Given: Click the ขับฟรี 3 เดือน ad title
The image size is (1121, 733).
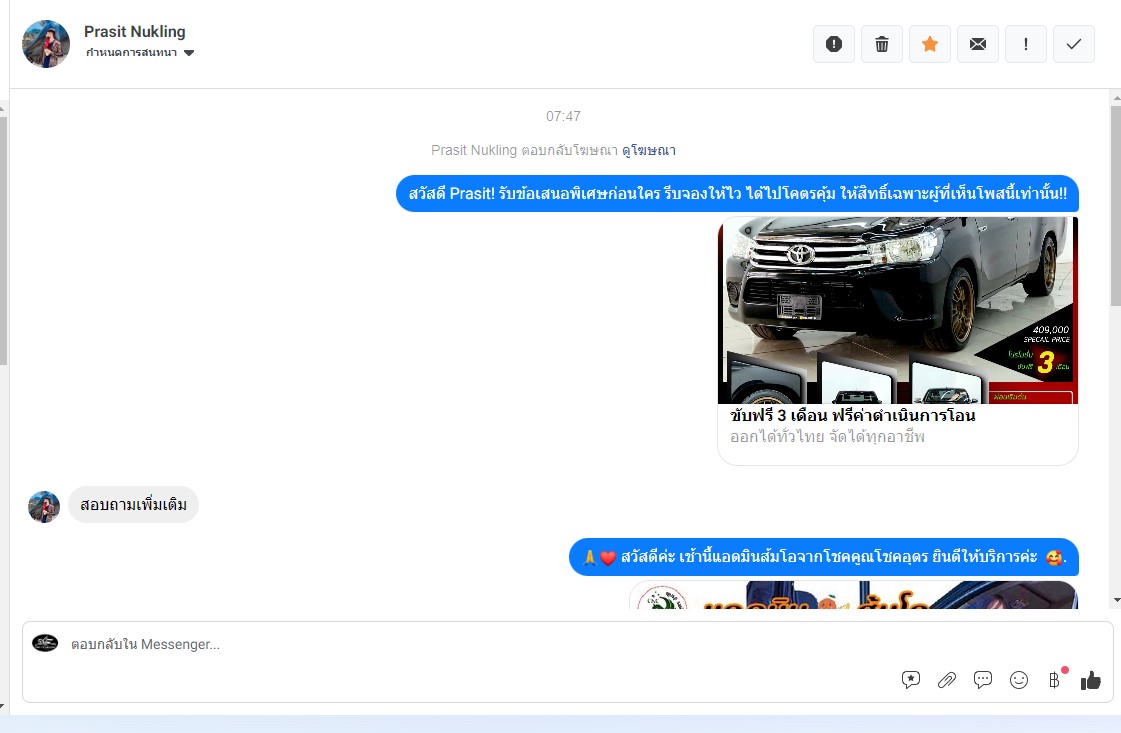Looking at the screenshot, I should [x=853, y=415].
